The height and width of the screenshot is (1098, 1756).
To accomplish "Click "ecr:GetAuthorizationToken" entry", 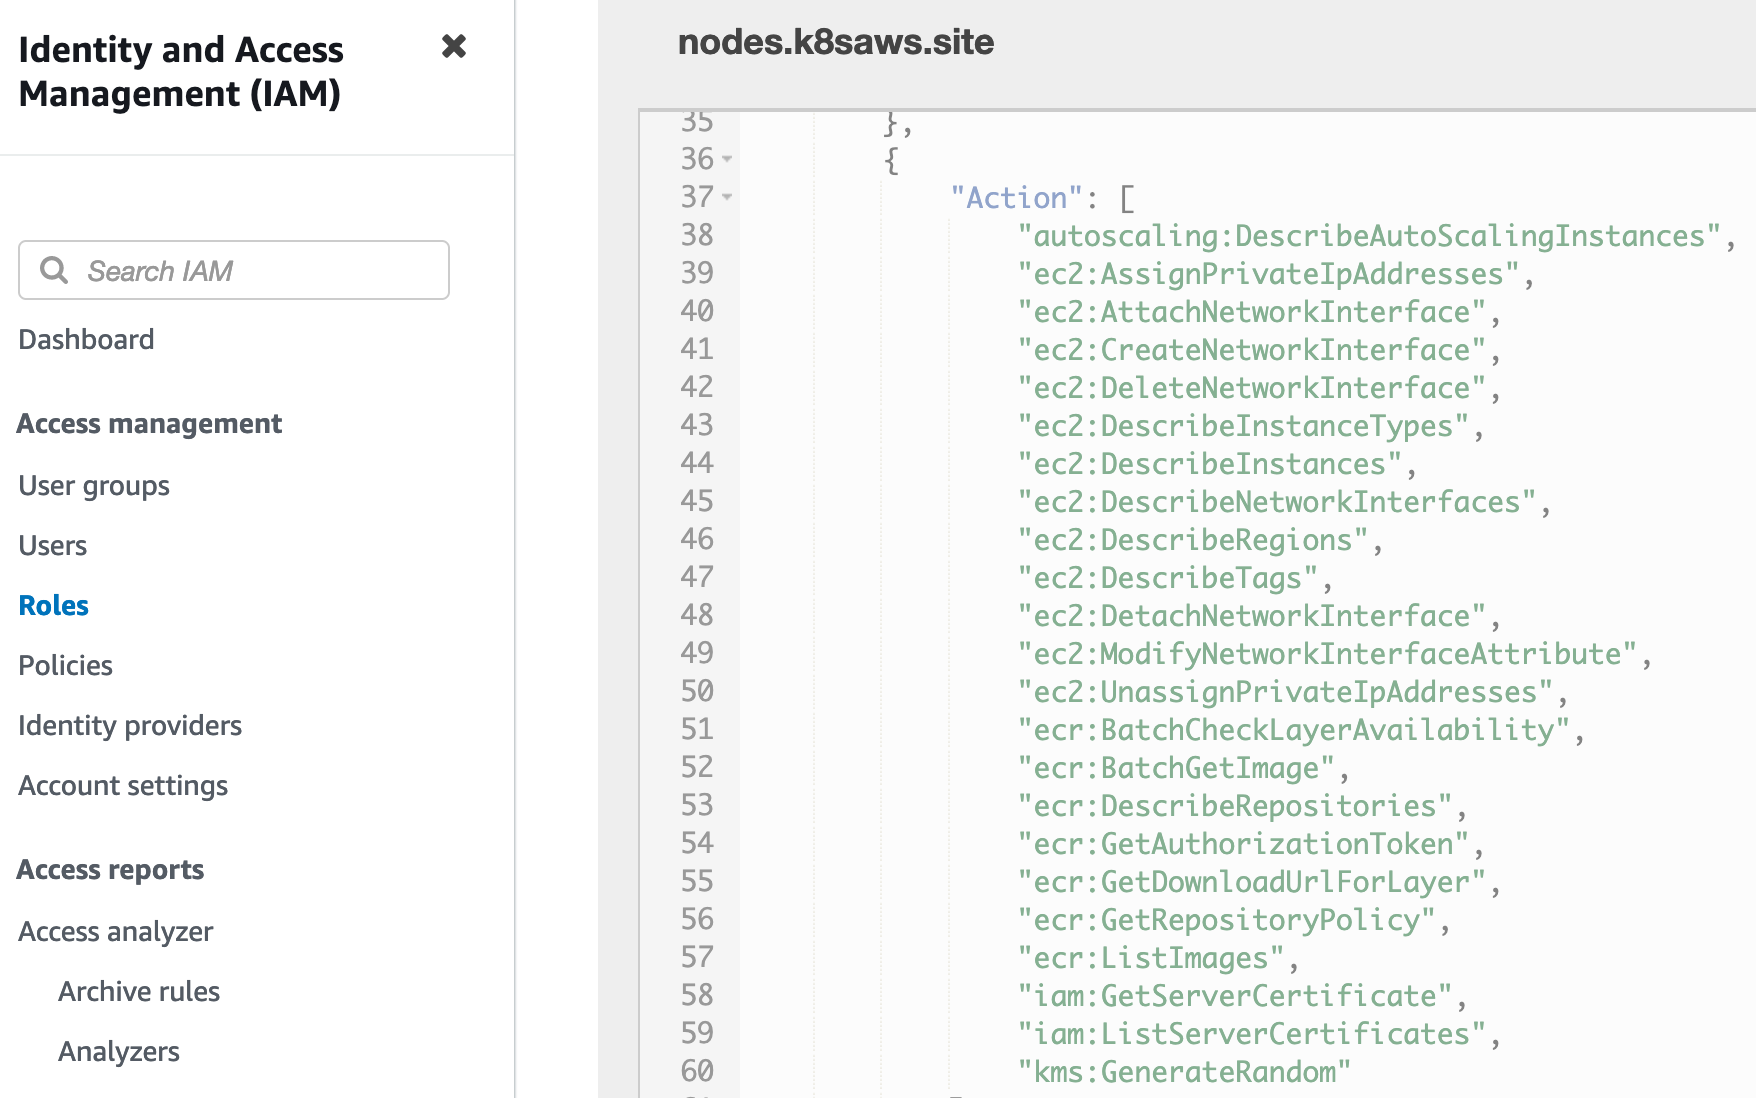I will point(1243,844).
